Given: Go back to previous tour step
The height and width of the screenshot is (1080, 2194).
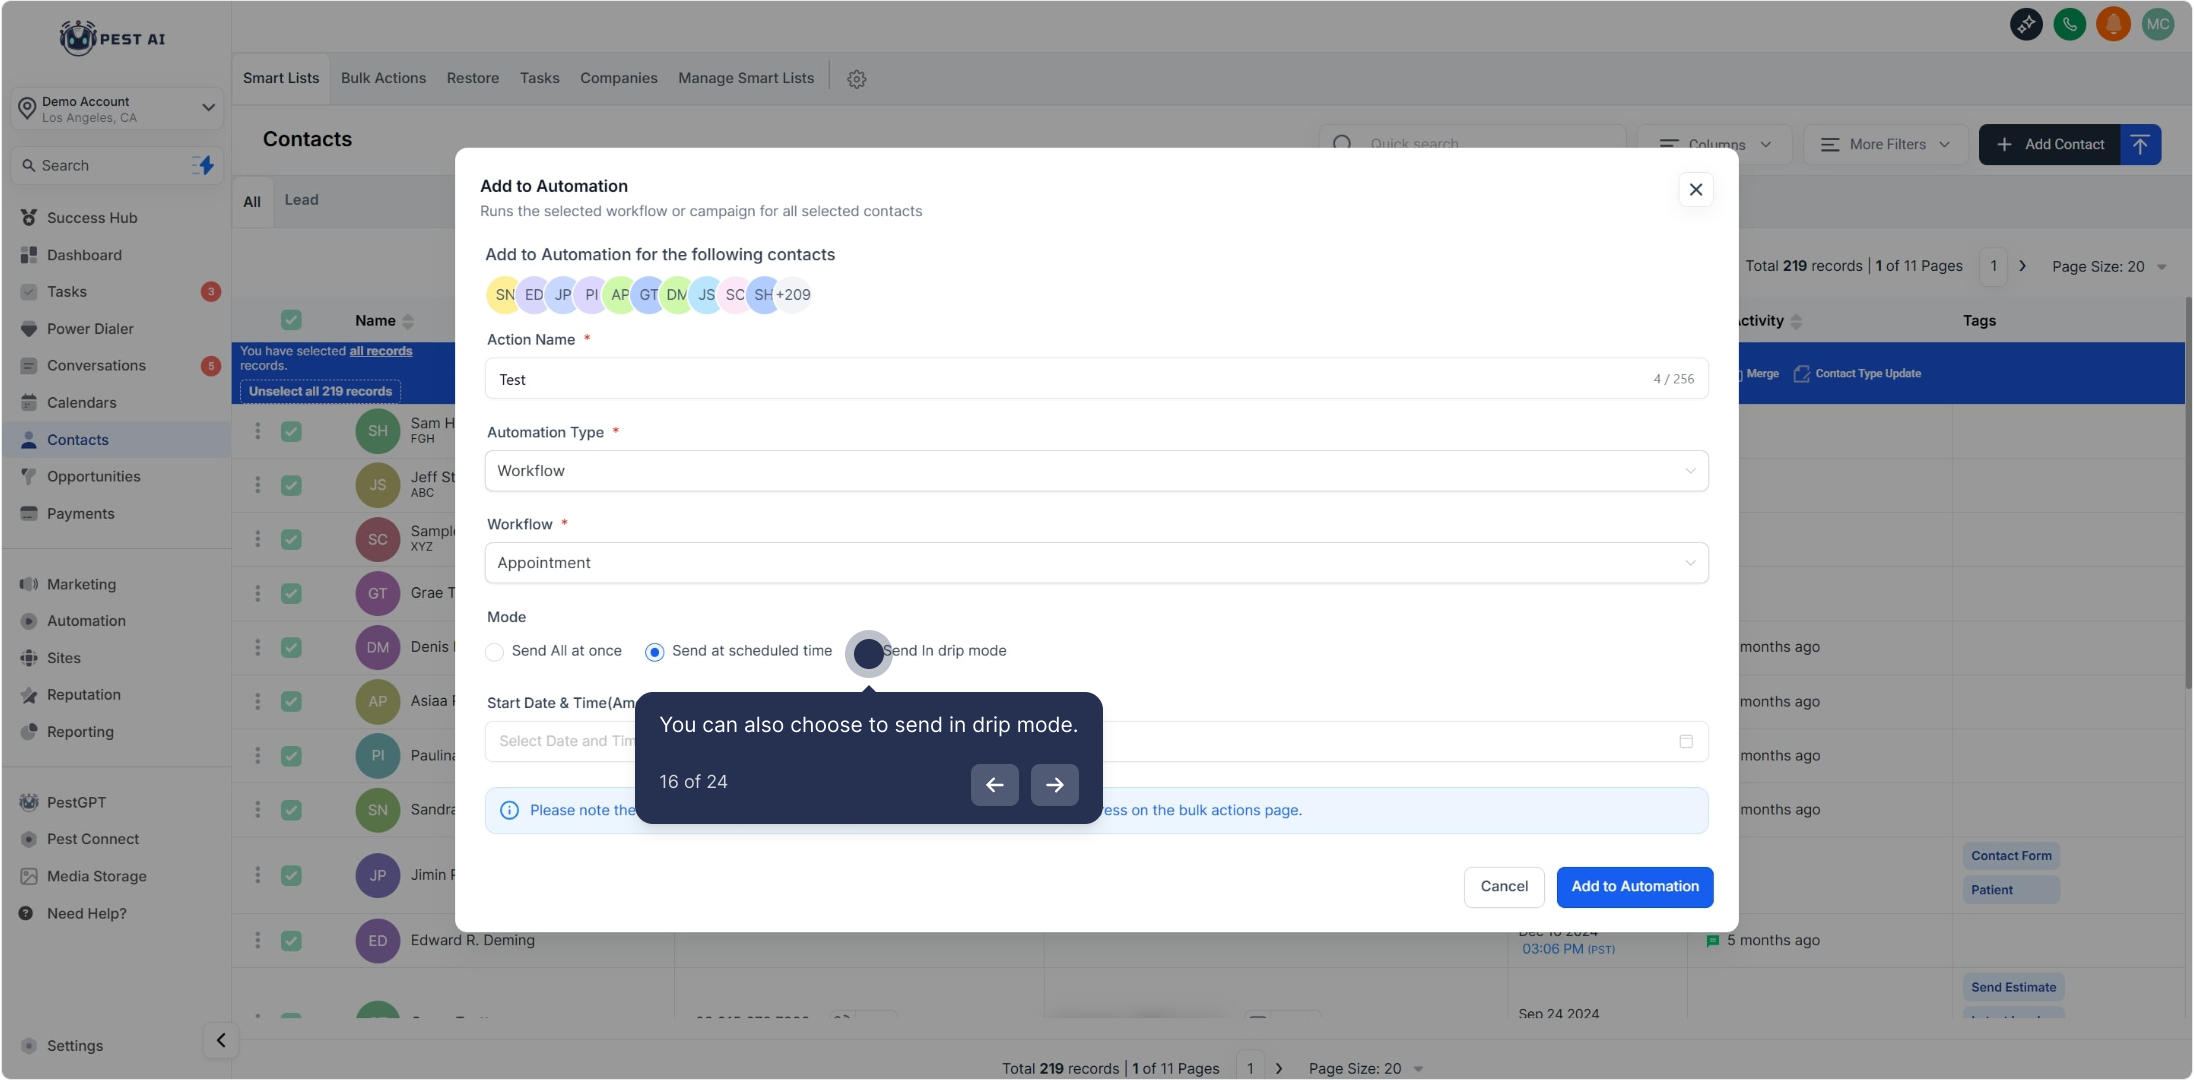Looking at the screenshot, I should click(x=994, y=785).
